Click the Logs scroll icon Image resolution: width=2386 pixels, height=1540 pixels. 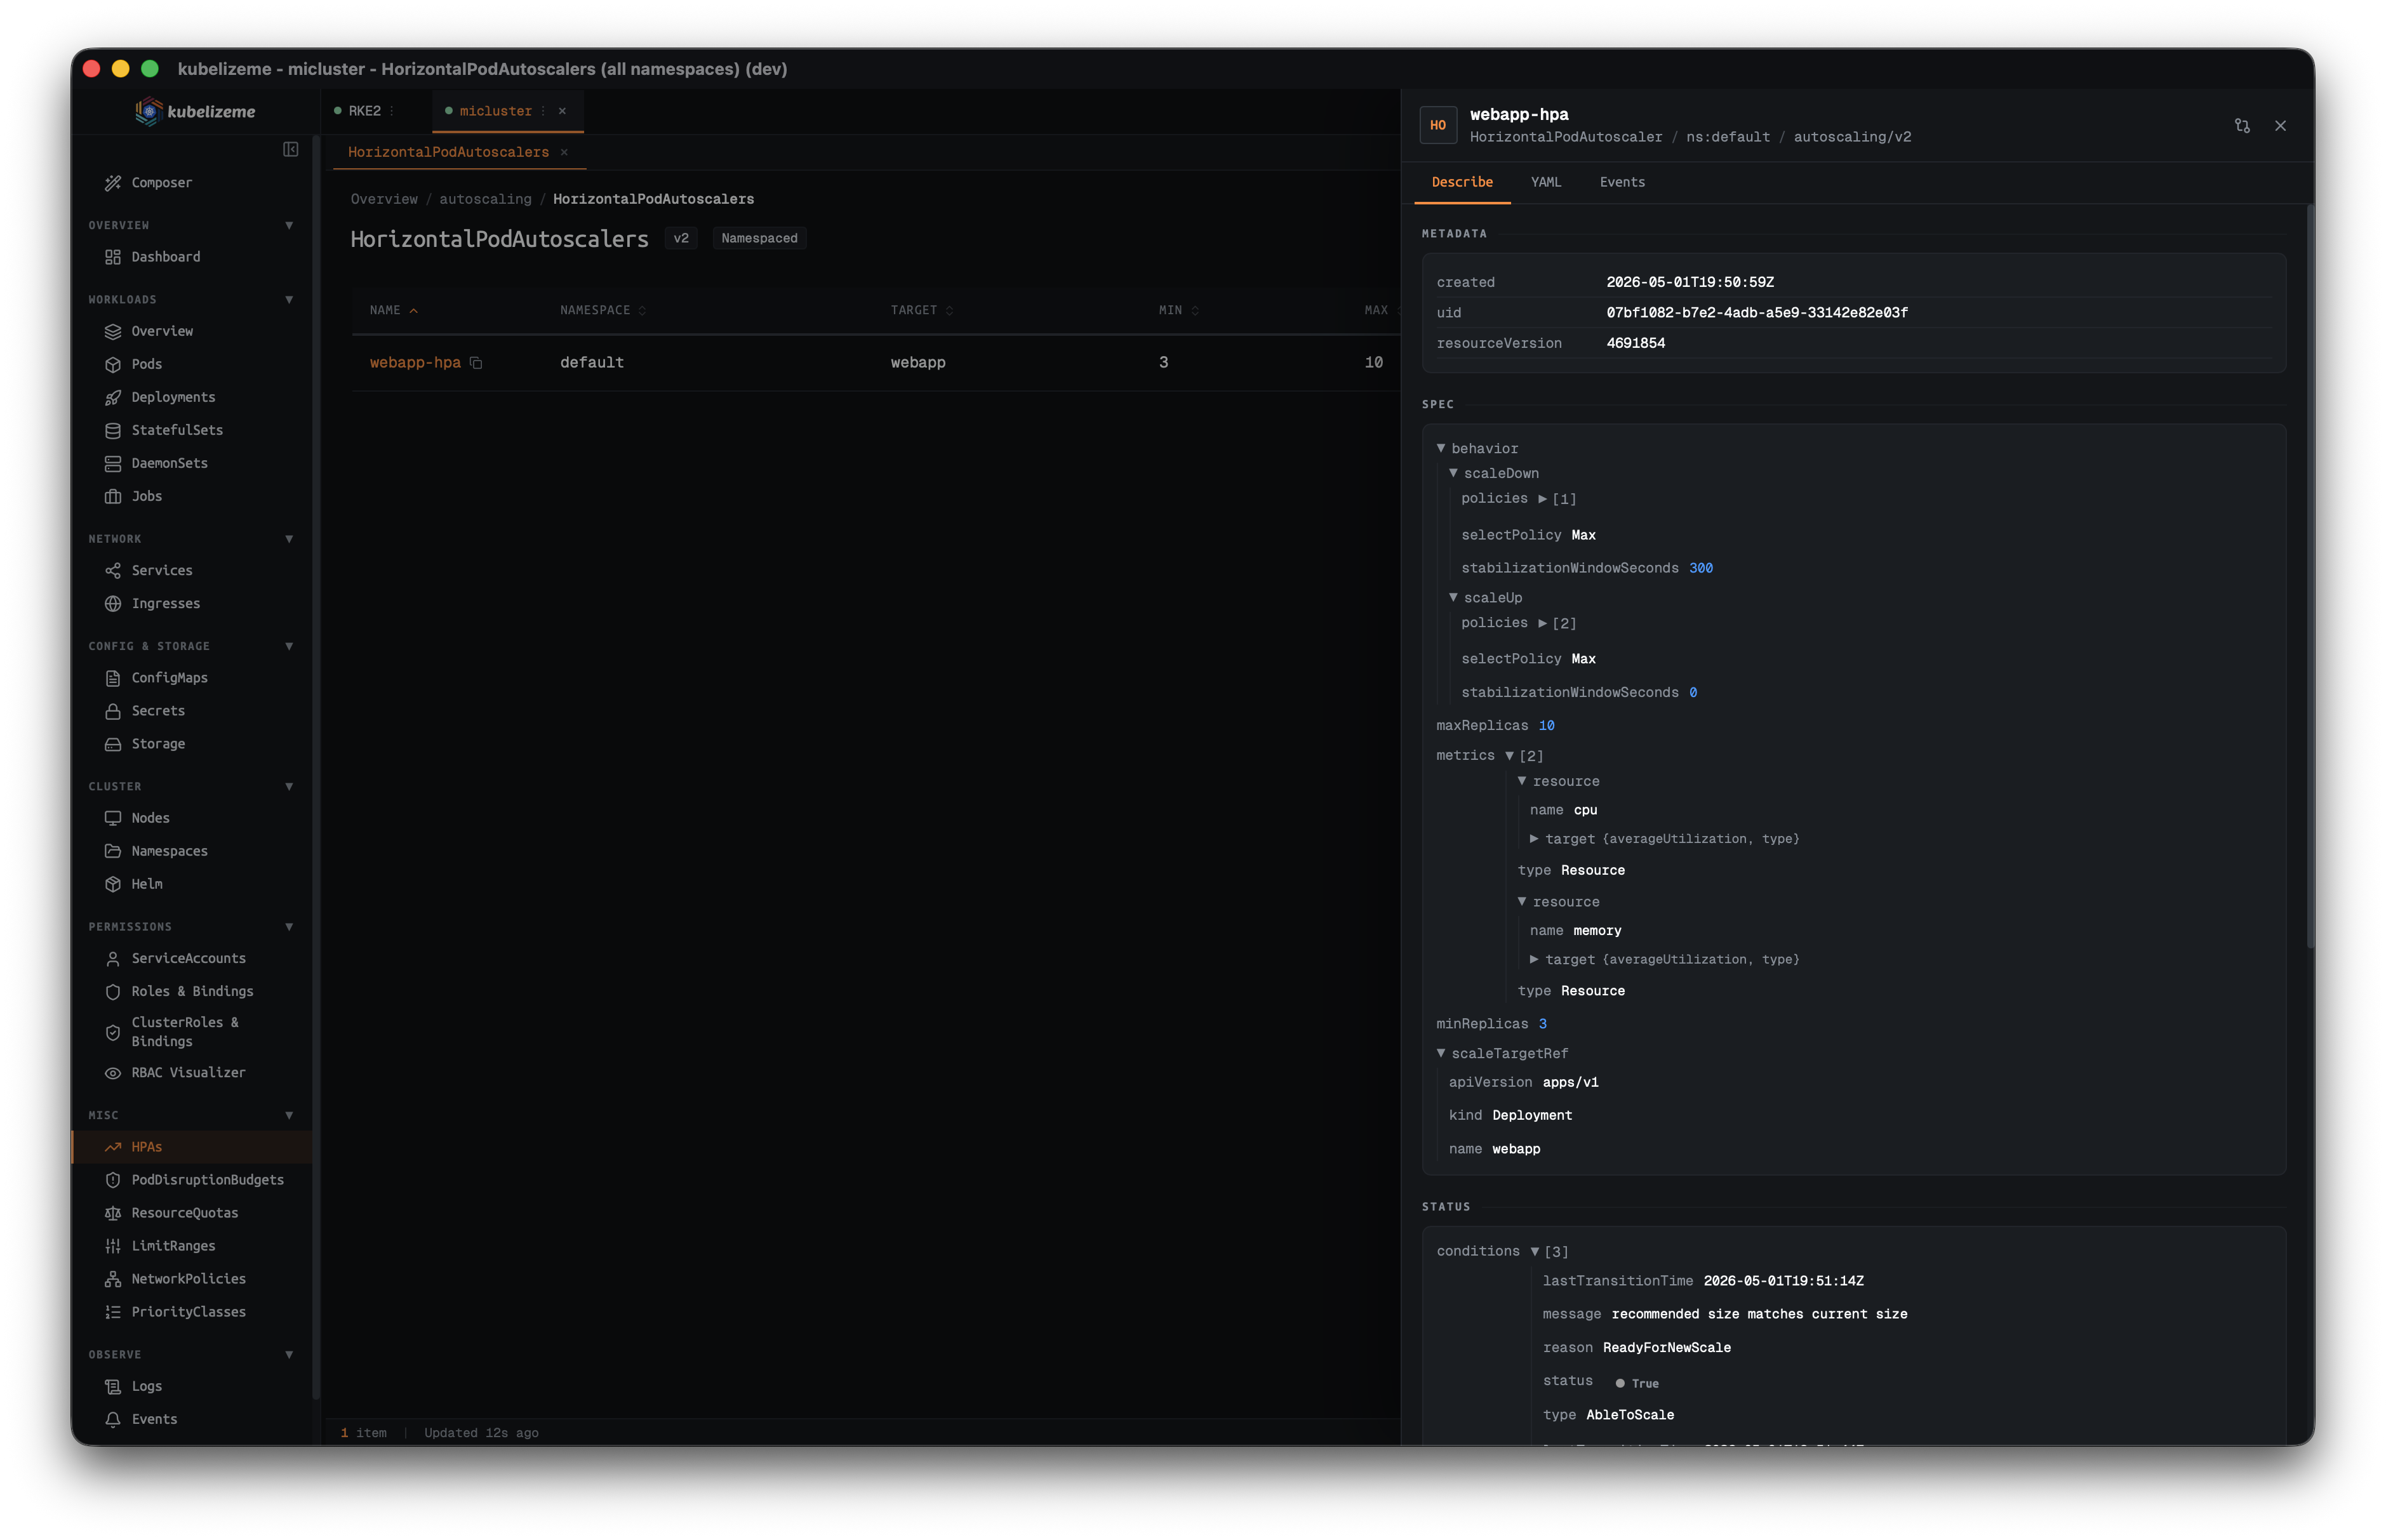pos(113,1386)
